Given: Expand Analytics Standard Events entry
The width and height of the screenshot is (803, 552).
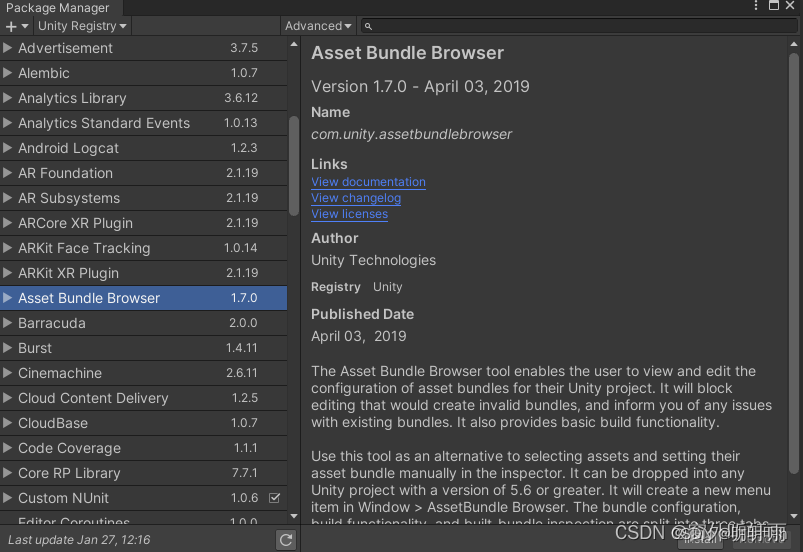Looking at the screenshot, I should coord(7,123).
